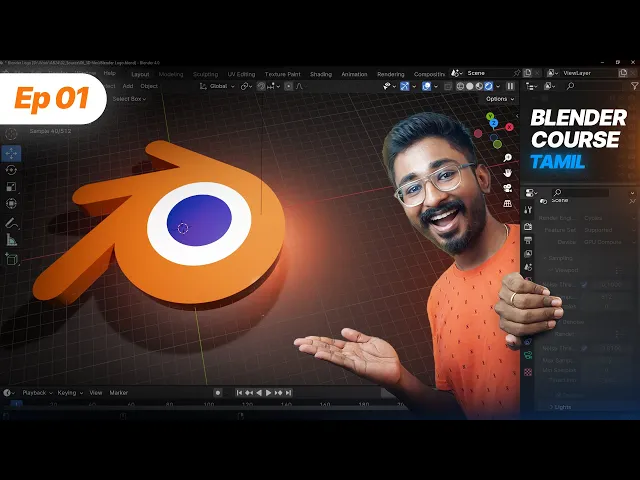Open the Scene properties tab
The width and height of the screenshot is (640, 480).
coord(528,267)
